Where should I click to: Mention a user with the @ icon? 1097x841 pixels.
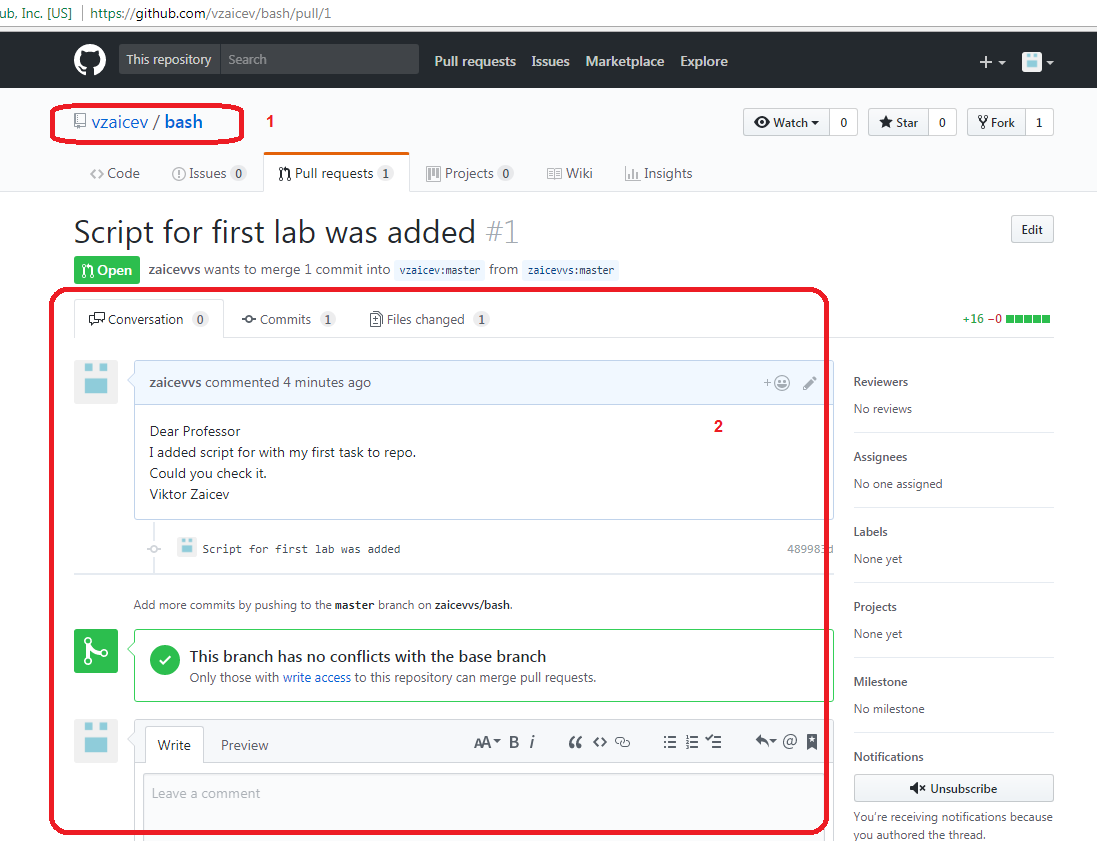click(790, 742)
